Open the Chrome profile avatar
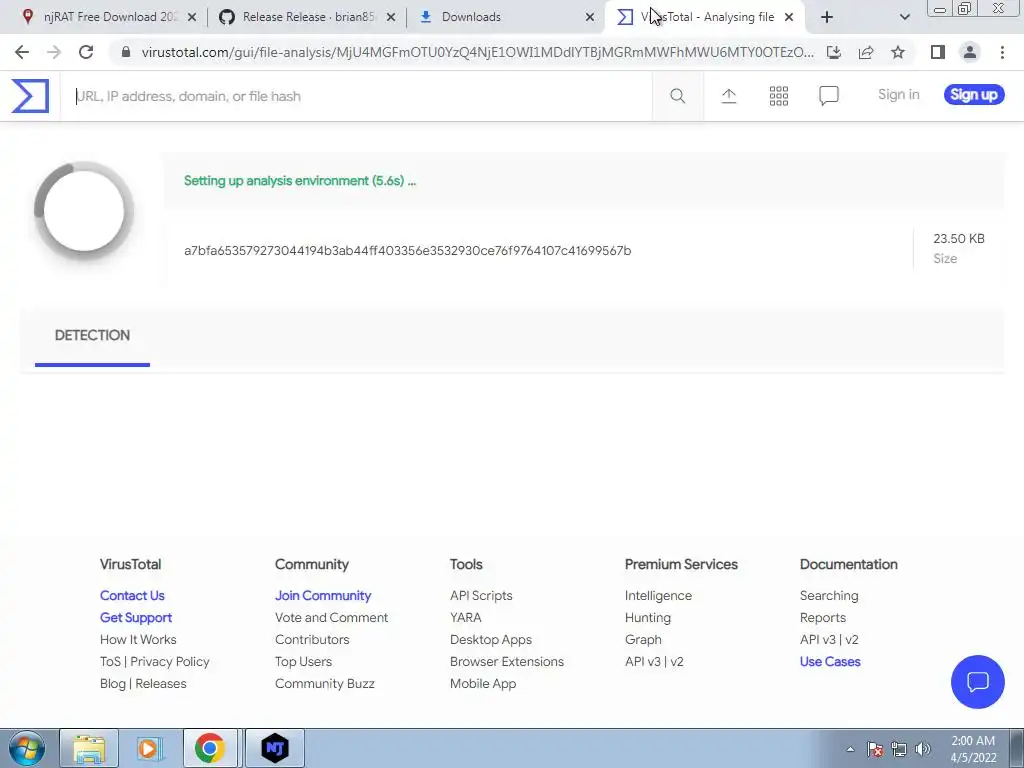 [x=970, y=52]
